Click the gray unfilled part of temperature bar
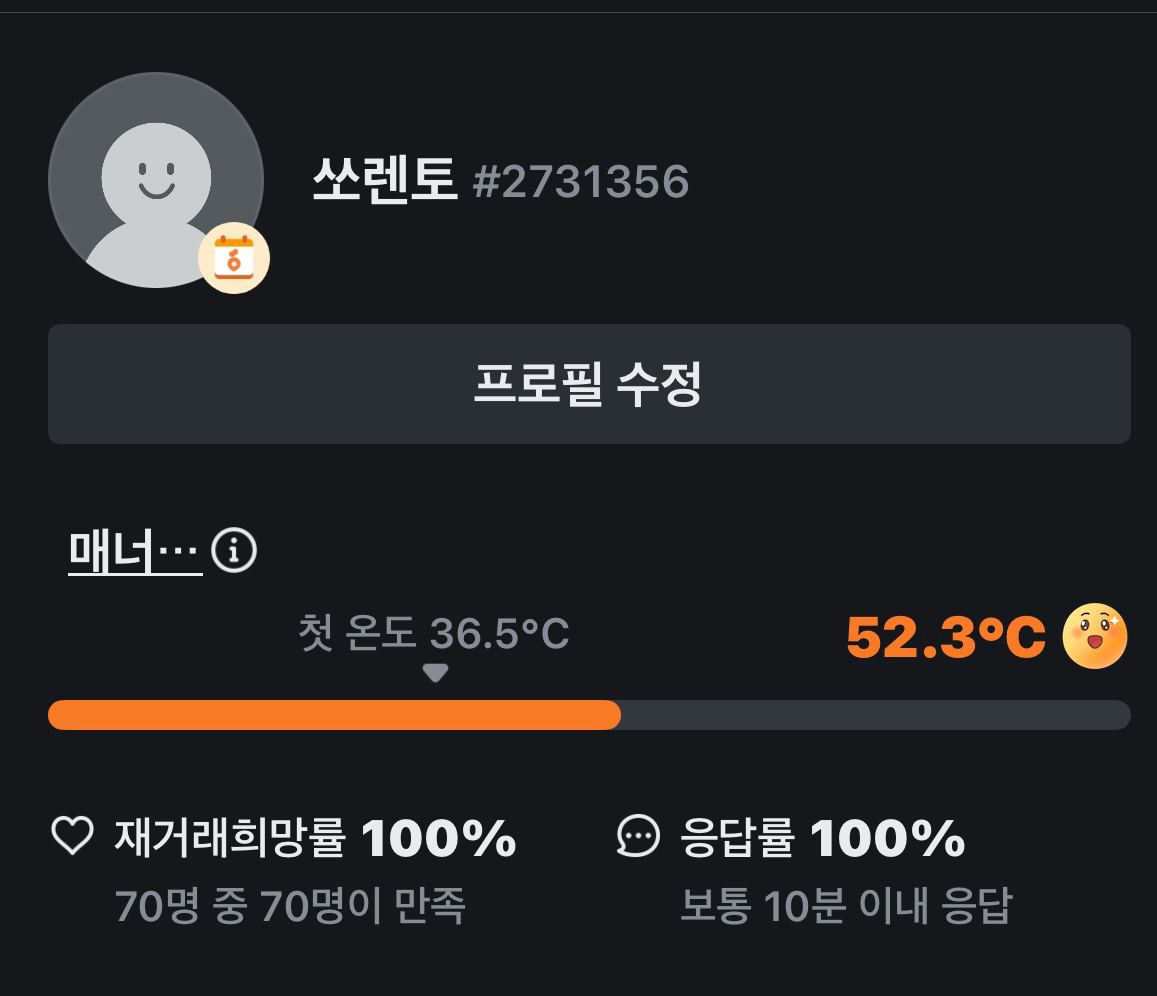 pos(875,715)
